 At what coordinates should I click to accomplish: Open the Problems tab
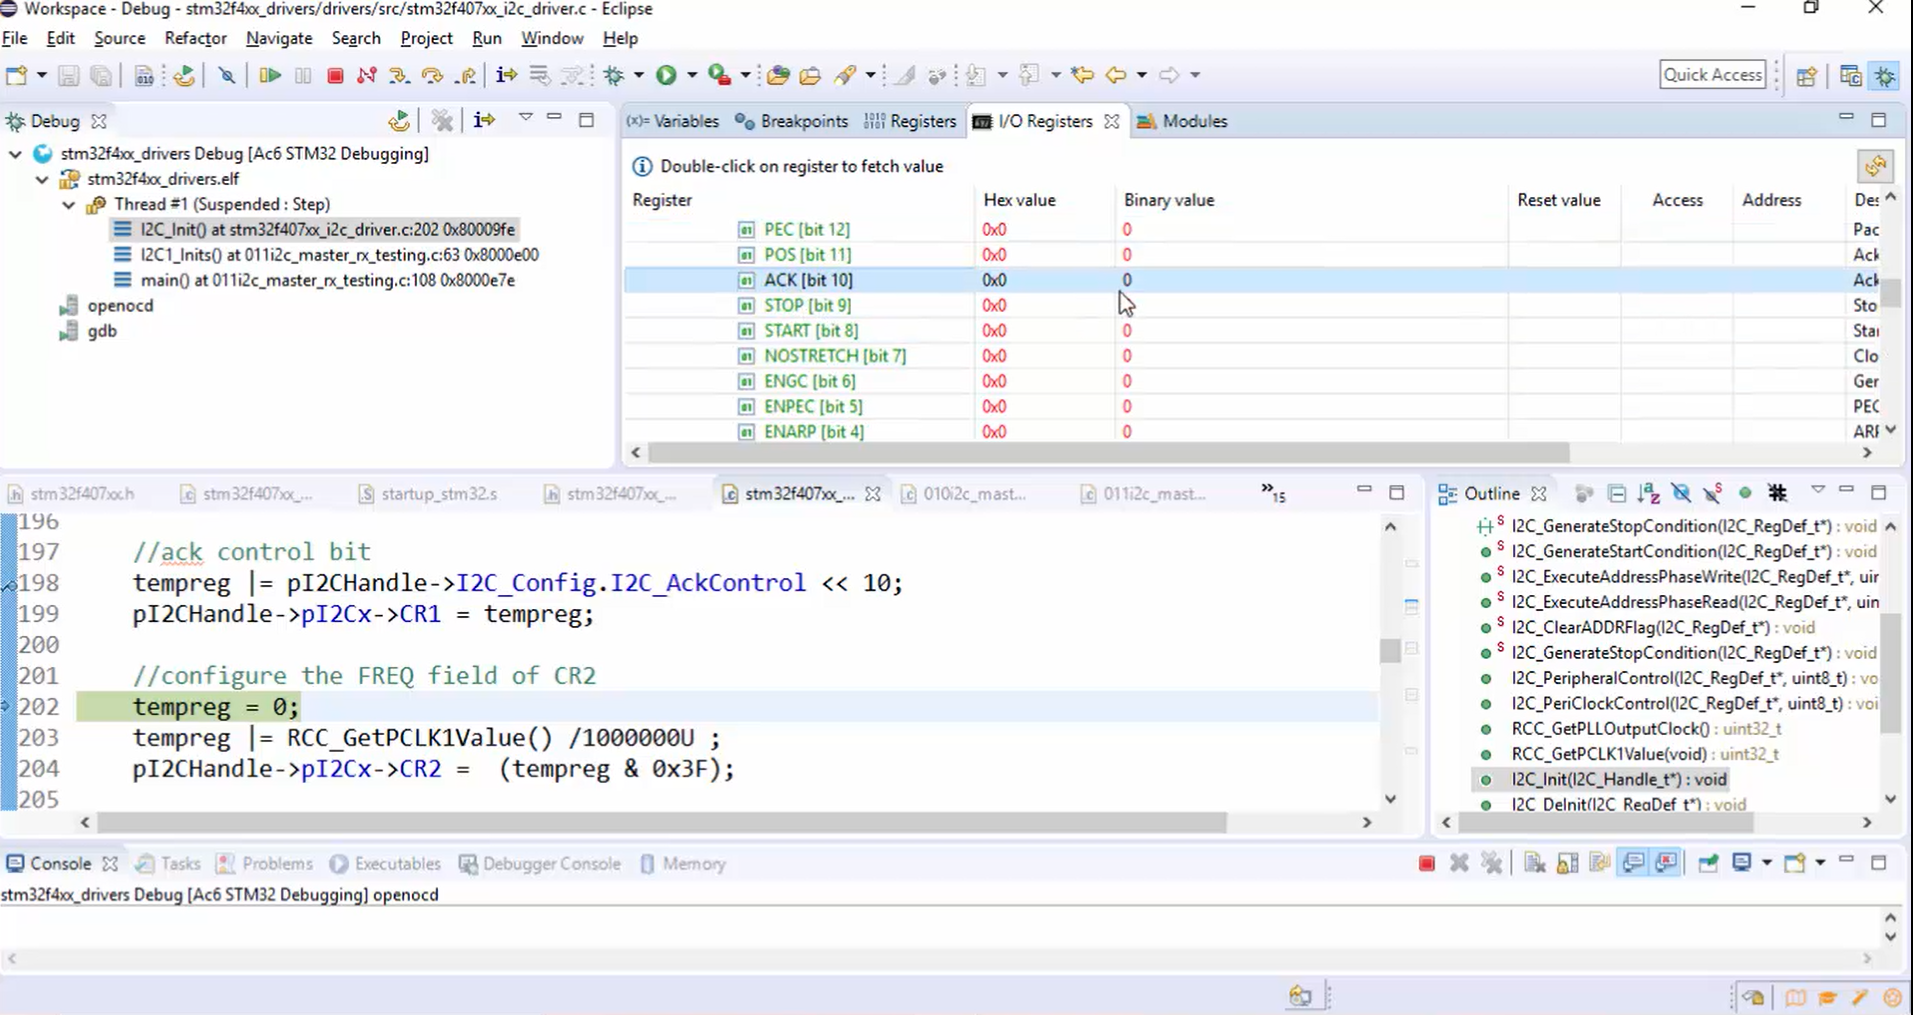click(265, 864)
